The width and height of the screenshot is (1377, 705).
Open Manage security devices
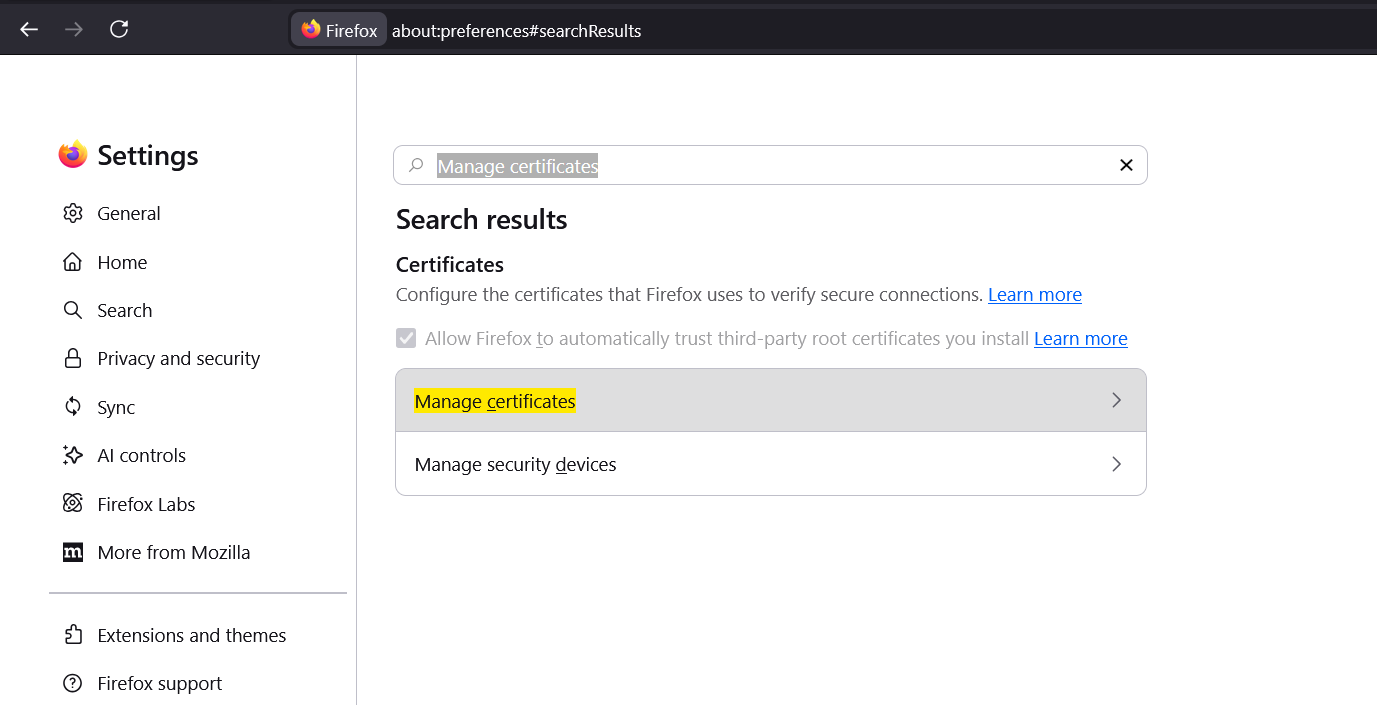pyautogui.click(x=770, y=464)
